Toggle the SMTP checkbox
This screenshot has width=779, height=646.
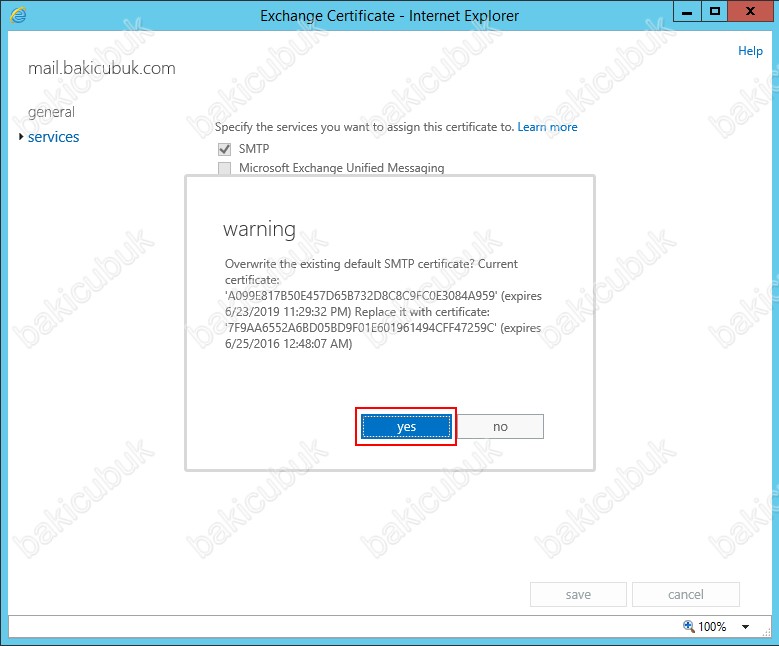coord(225,149)
